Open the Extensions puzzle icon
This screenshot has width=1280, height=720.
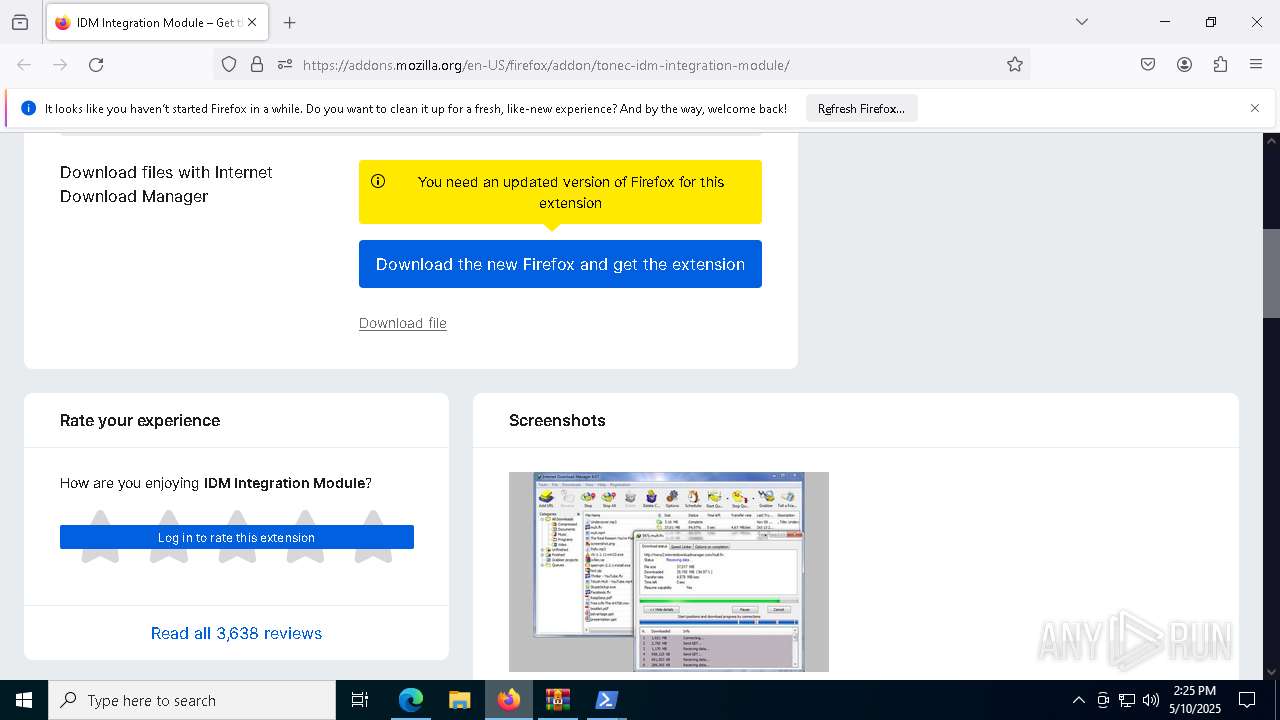click(1220, 65)
